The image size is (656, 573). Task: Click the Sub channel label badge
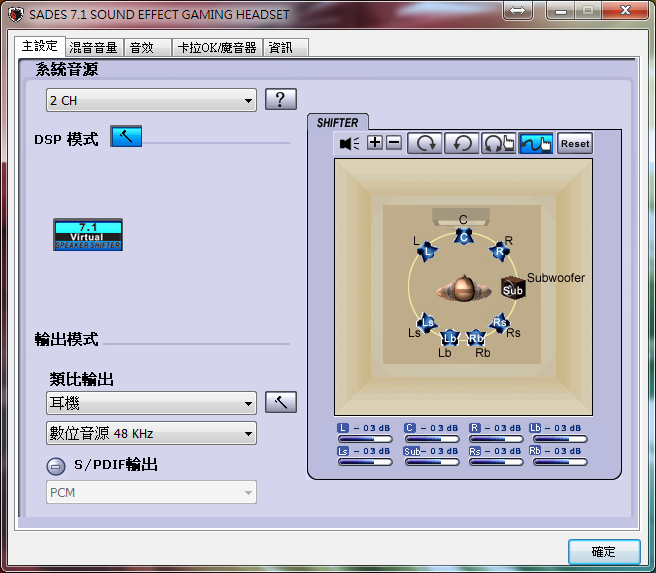pyautogui.click(x=412, y=451)
